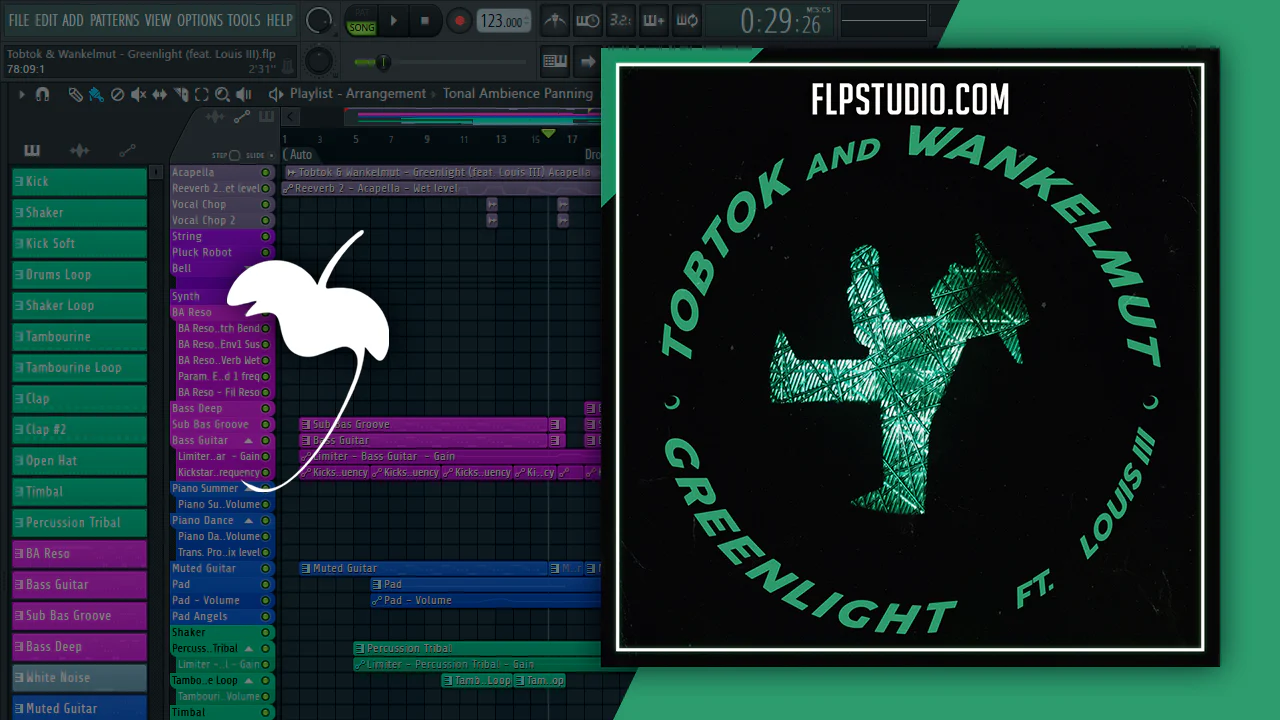Click the red Record button

[x=459, y=20]
